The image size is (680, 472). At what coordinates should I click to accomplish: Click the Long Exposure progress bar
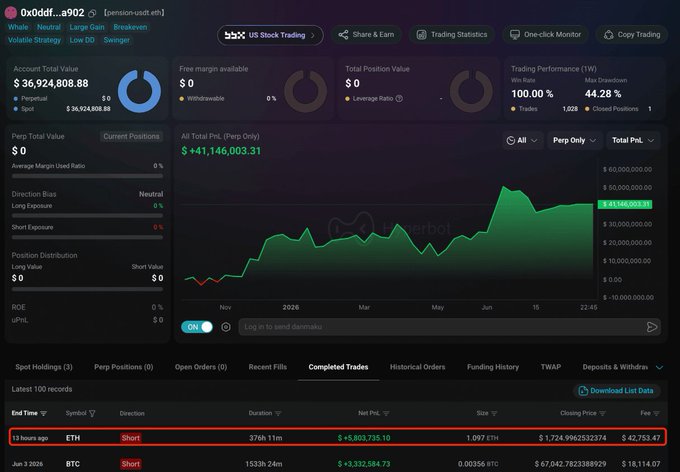click(87, 216)
